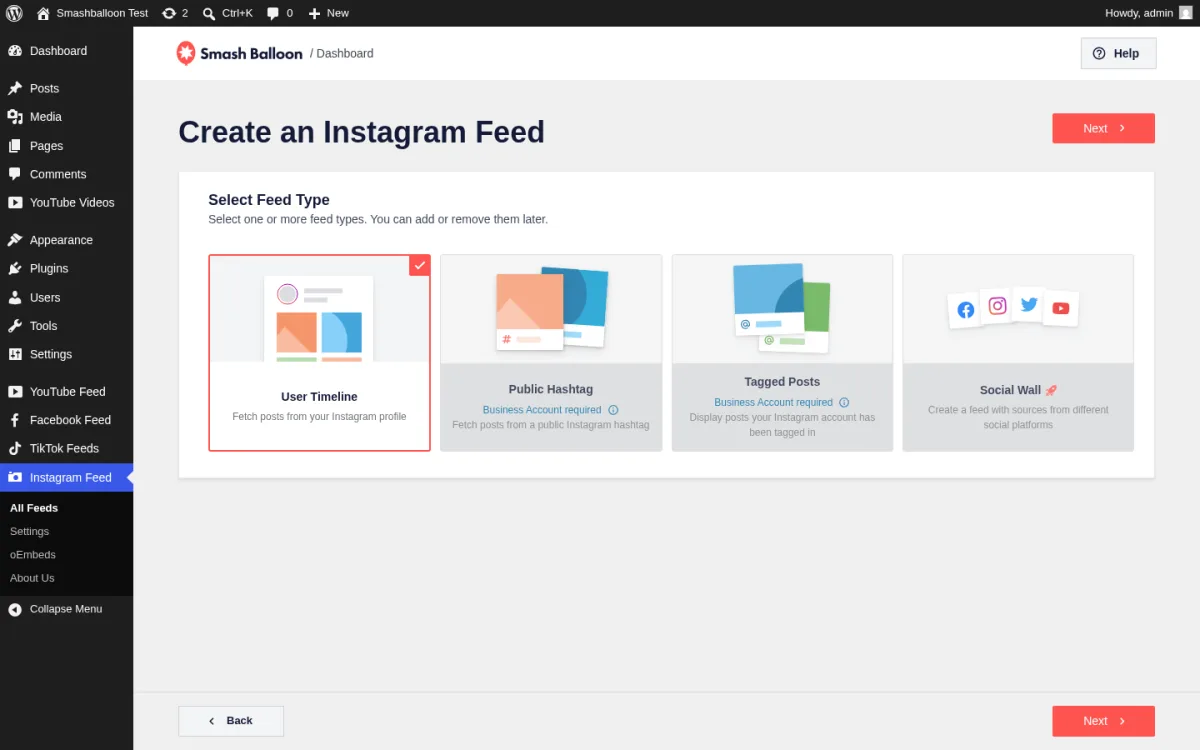
Task: Click the Instagram icon in Social Wall card
Action: [997, 306]
